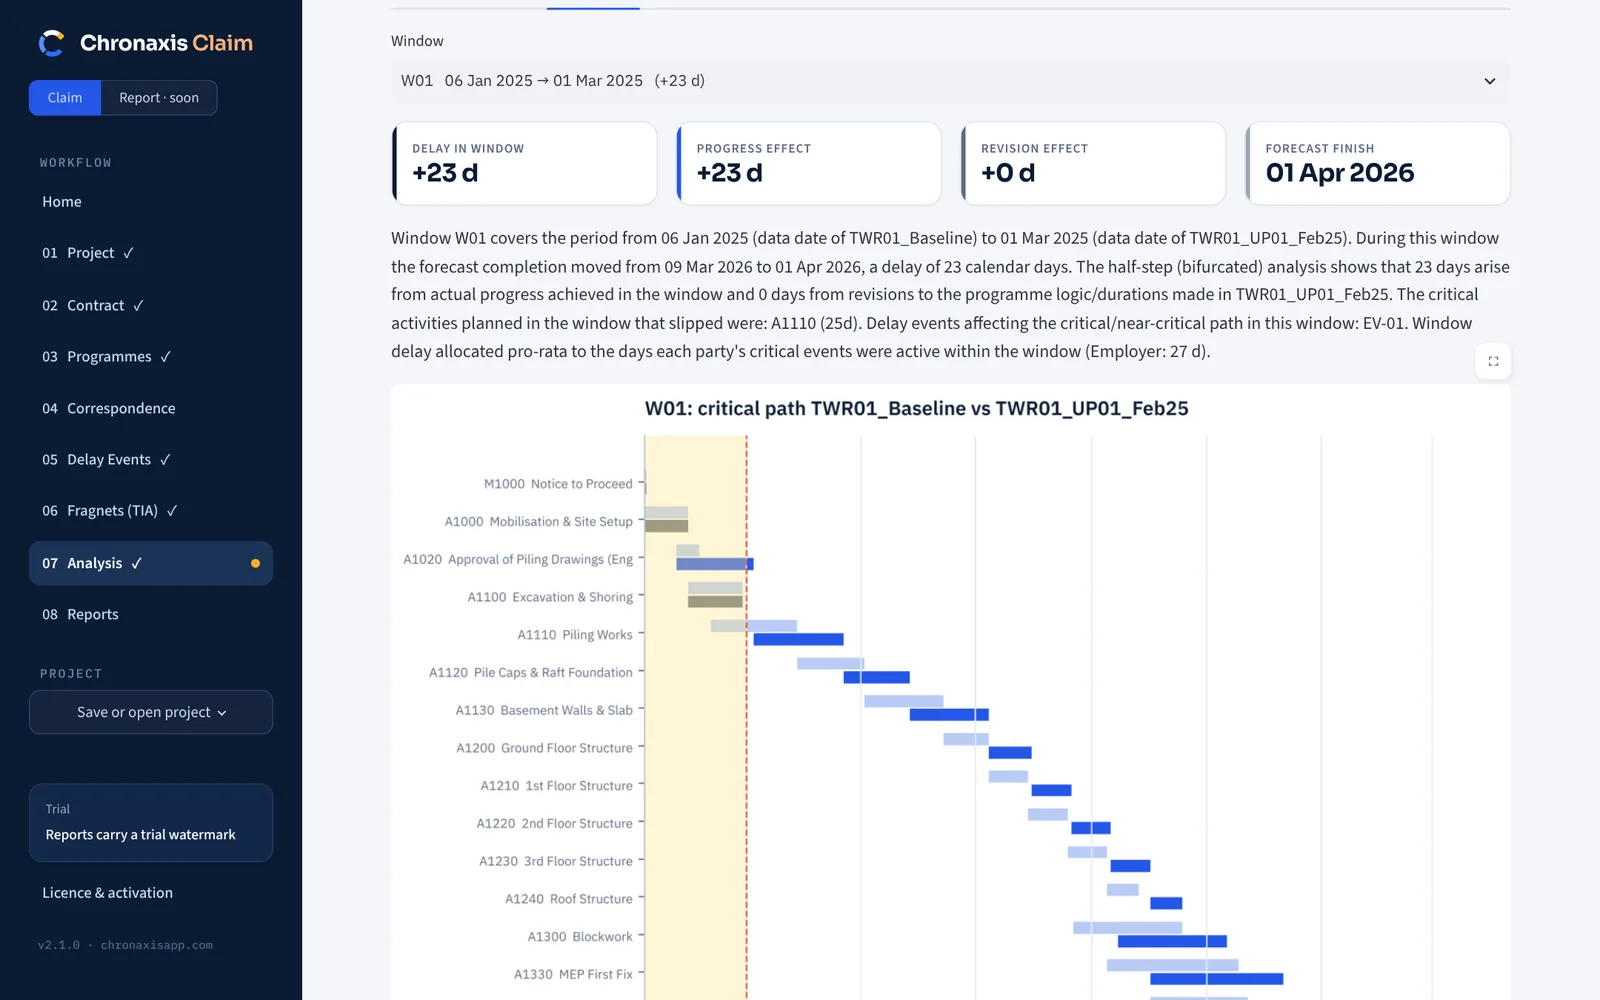Image resolution: width=1600 pixels, height=1000 pixels.
Task: Click the v2.1.0 chronaxisapp.com footer text
Action: click(x=125, y=945)
